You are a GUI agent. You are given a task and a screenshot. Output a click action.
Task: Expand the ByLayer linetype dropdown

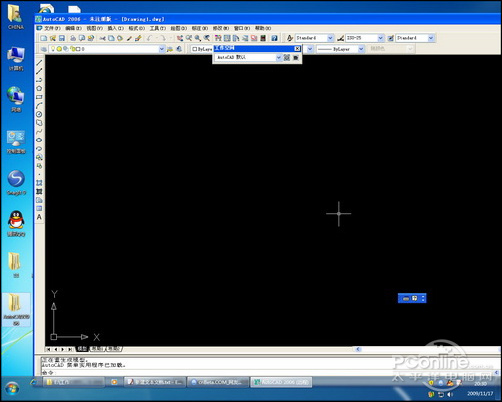(361, 49)
